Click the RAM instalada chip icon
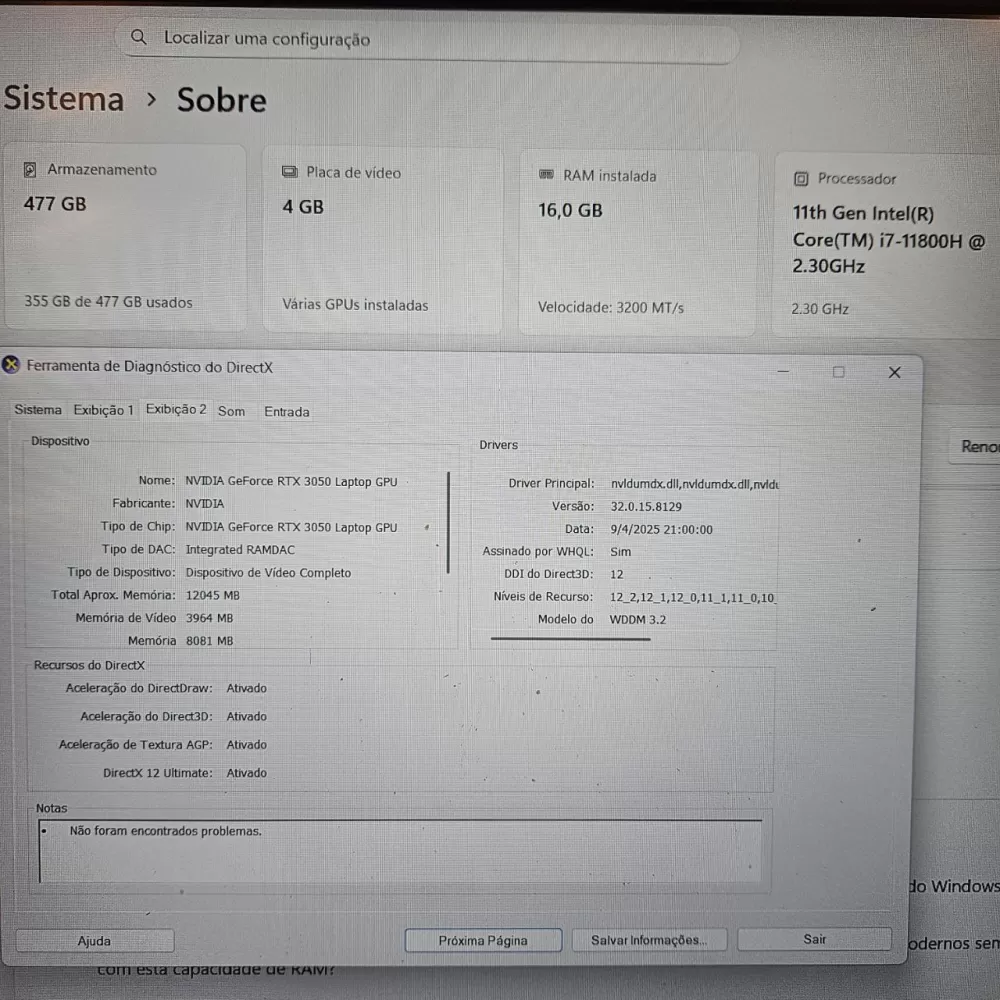1000x1000 pixels. (546, 175)
